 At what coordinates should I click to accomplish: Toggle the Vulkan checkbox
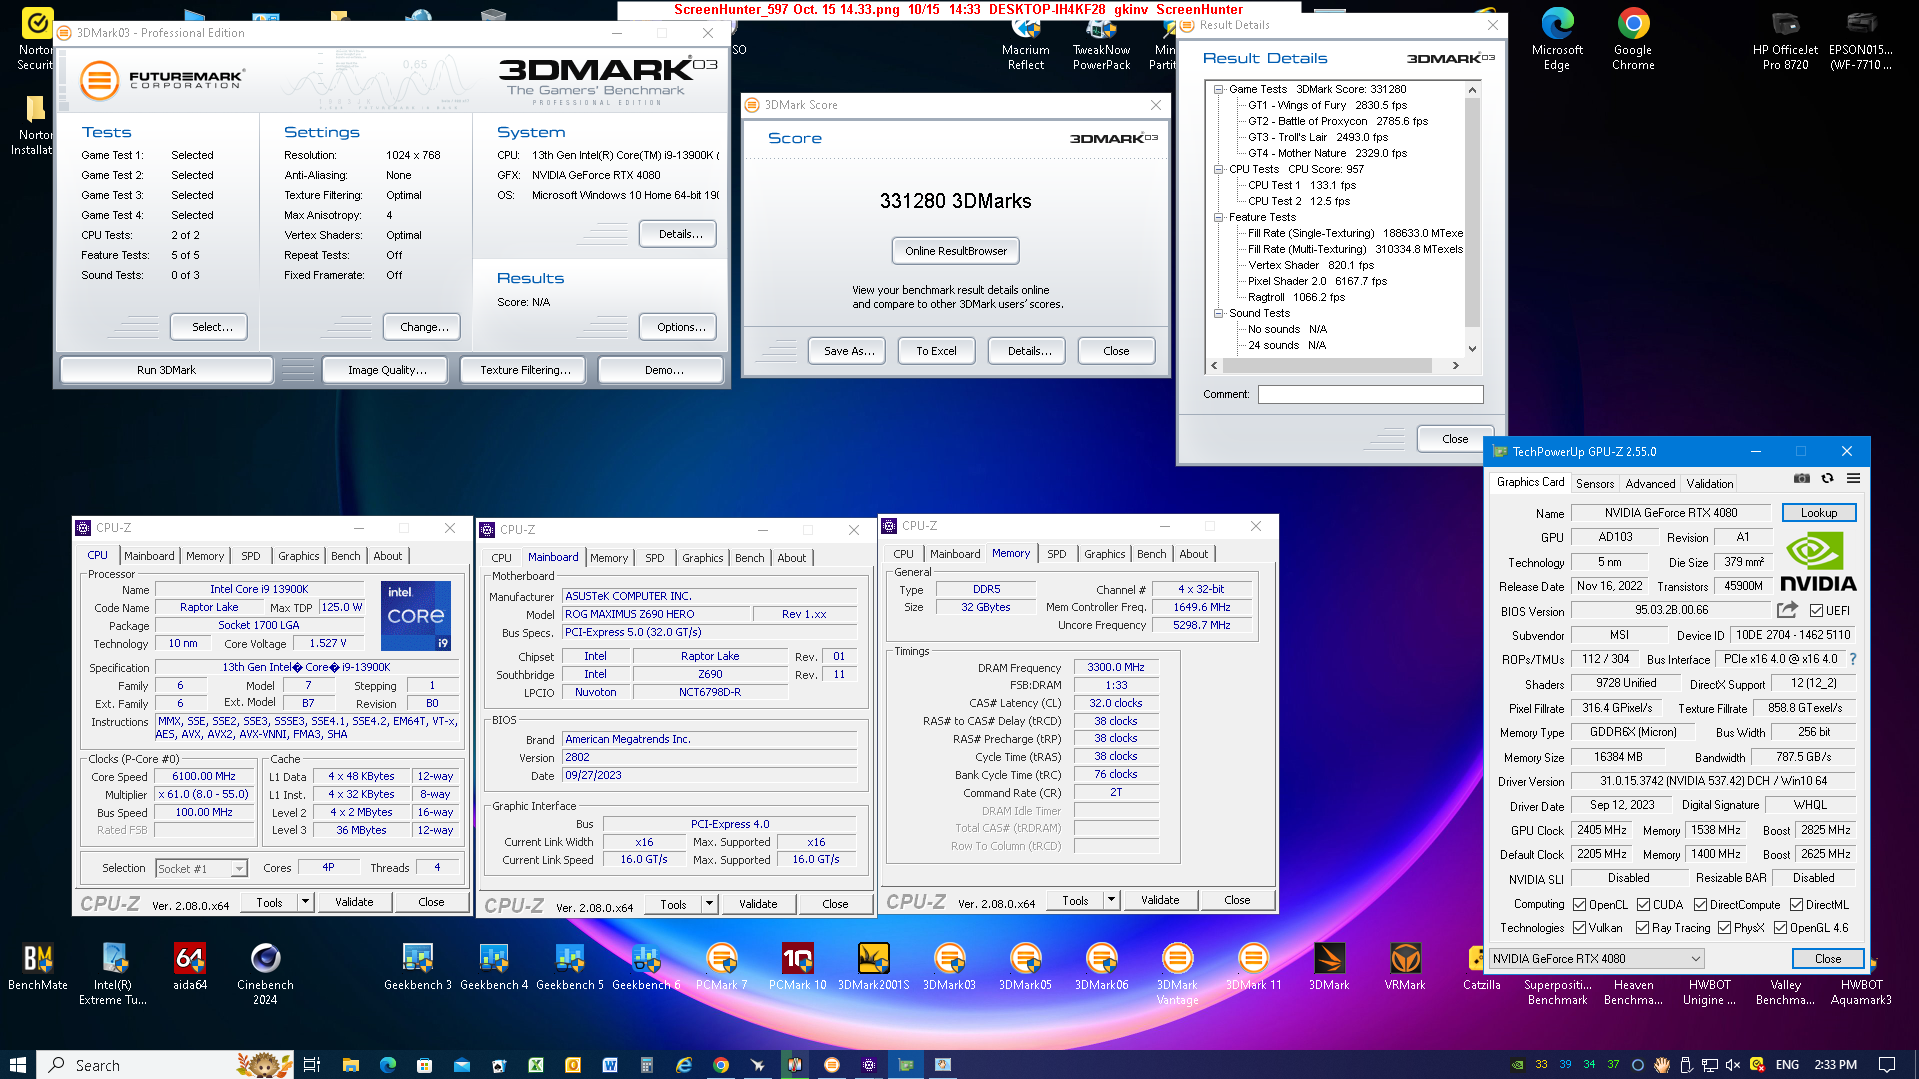[x=1580, y=928]
